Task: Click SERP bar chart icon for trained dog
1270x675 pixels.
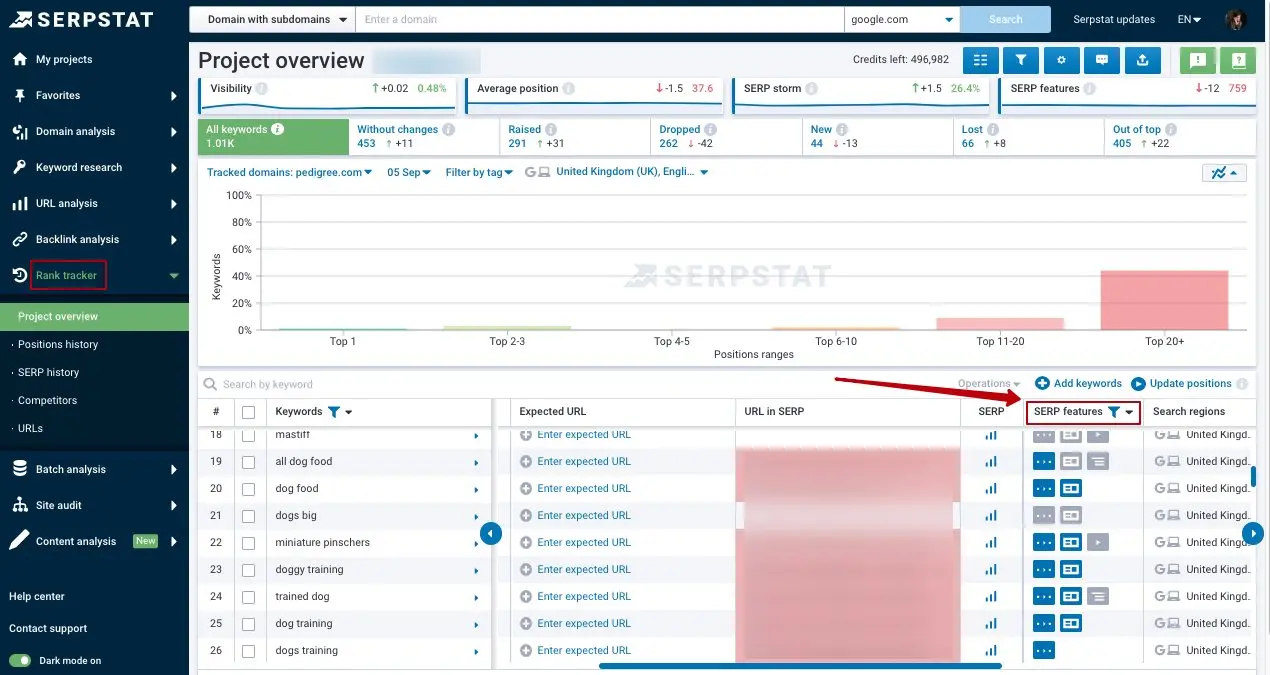Action: [991, 597]
